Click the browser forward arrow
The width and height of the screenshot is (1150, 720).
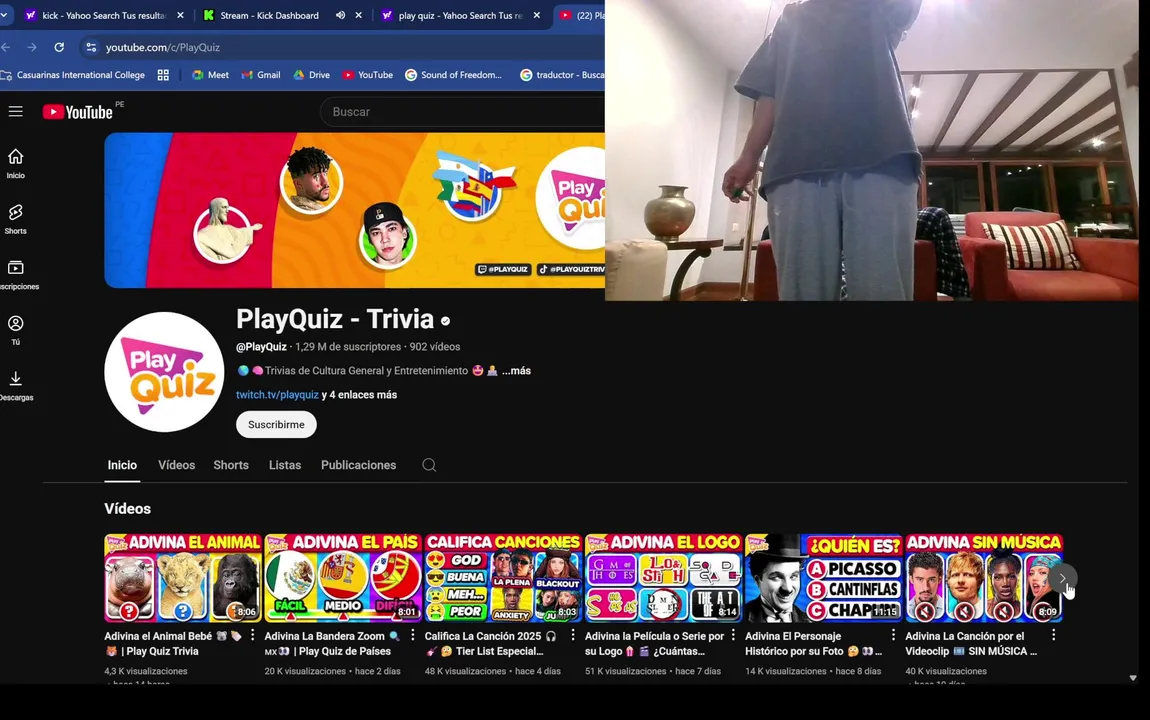point(32,47)
